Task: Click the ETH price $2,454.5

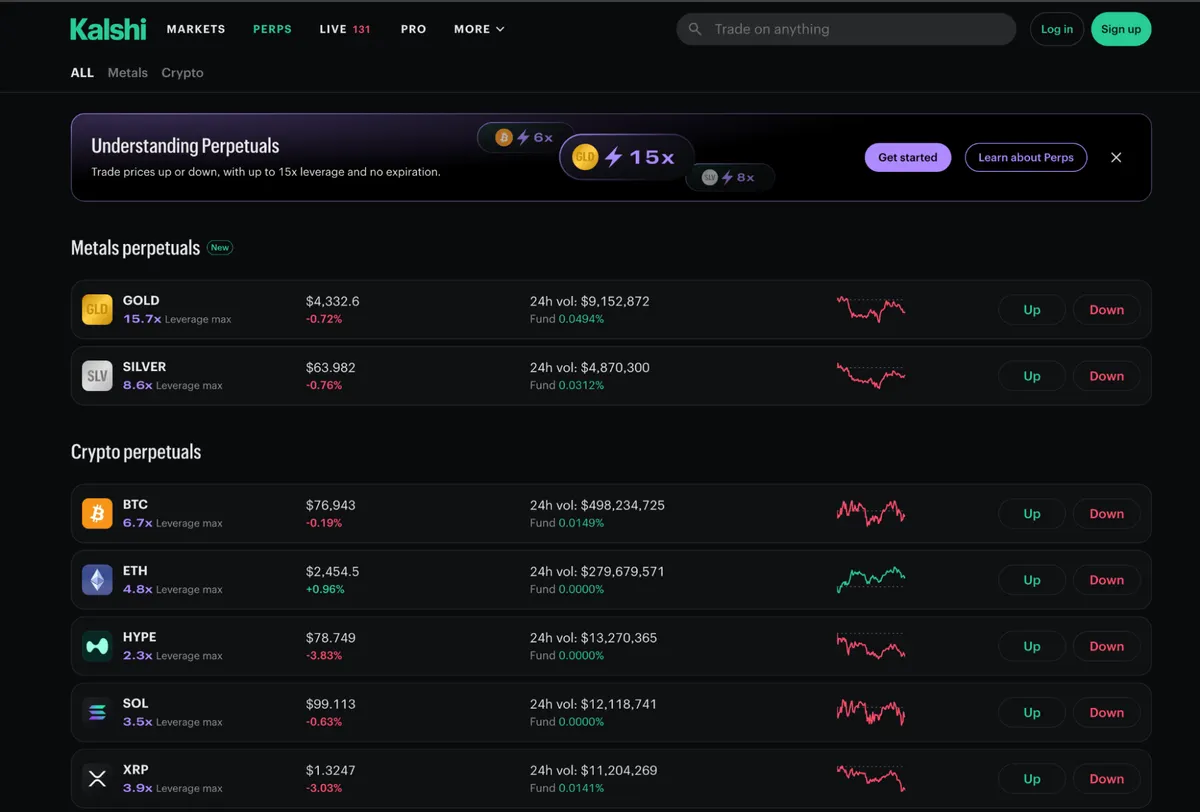Action: (x=333, y=571)
